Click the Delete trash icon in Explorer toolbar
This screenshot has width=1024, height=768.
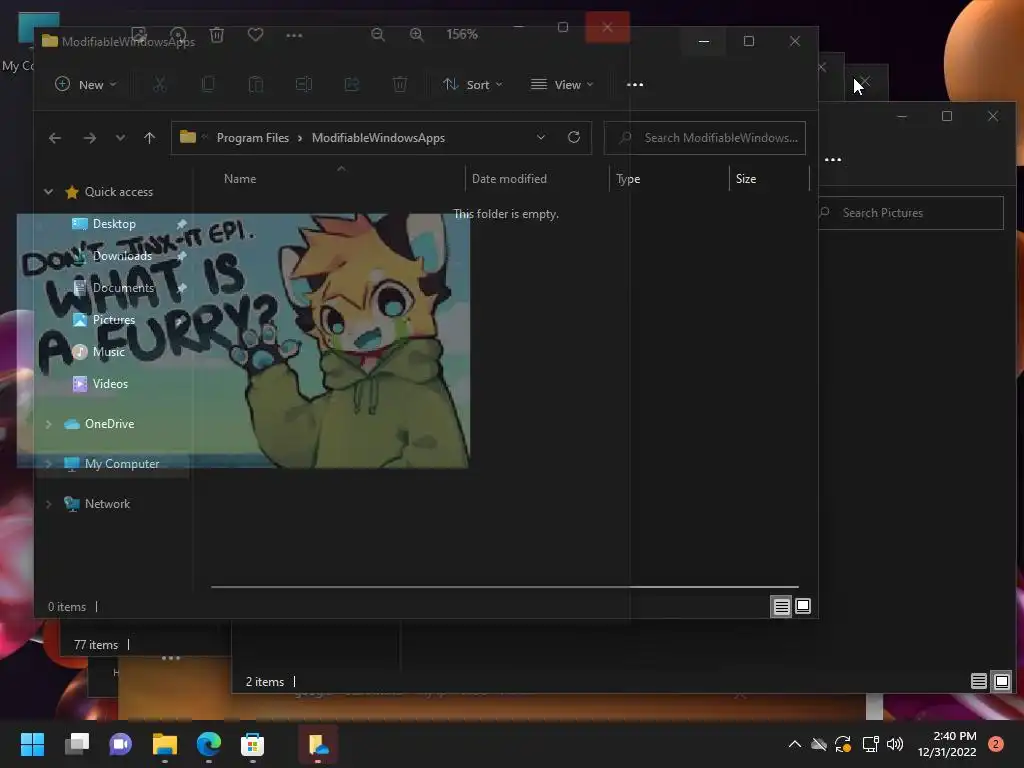click(400, 84)
